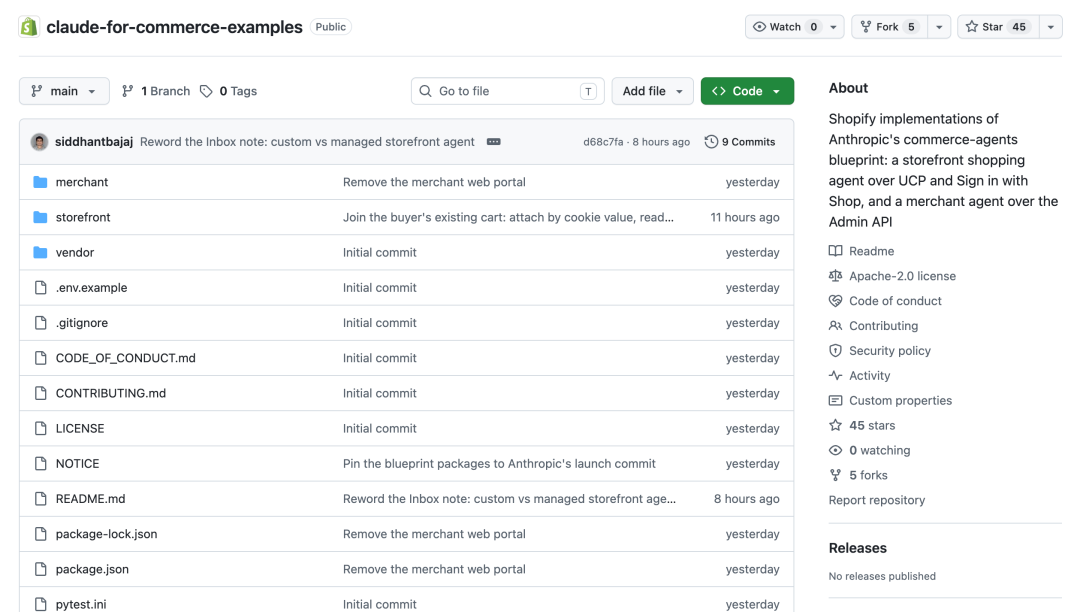Click the Contributing people icon
1080x612 pixels.
coord(835,325)
